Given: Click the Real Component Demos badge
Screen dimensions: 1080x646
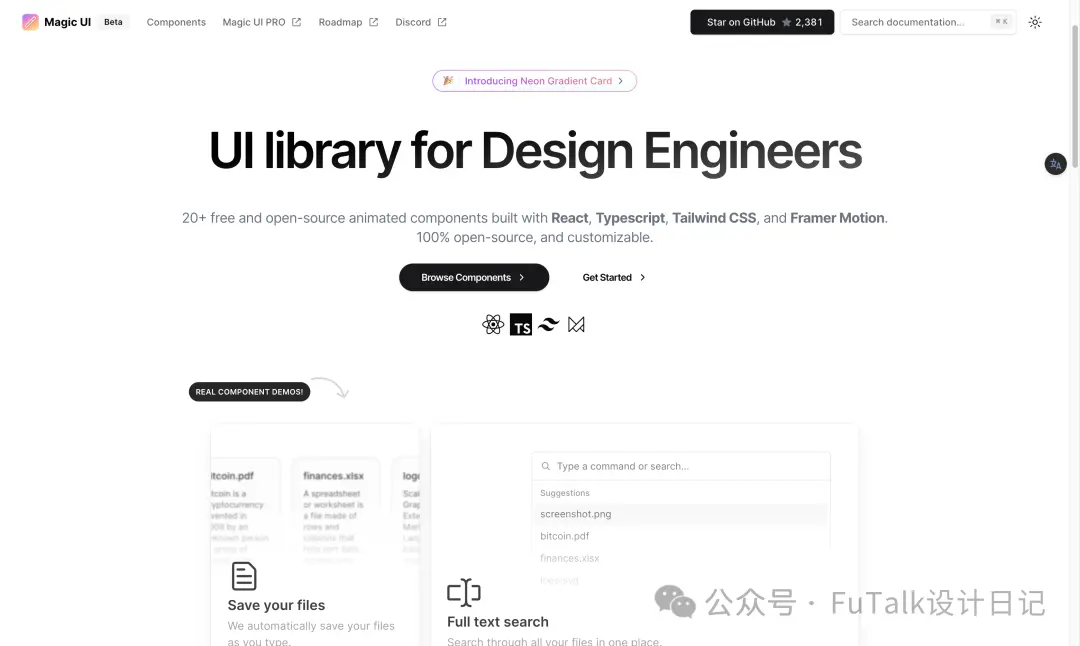Looking at the screenshot, I should 249,392.
